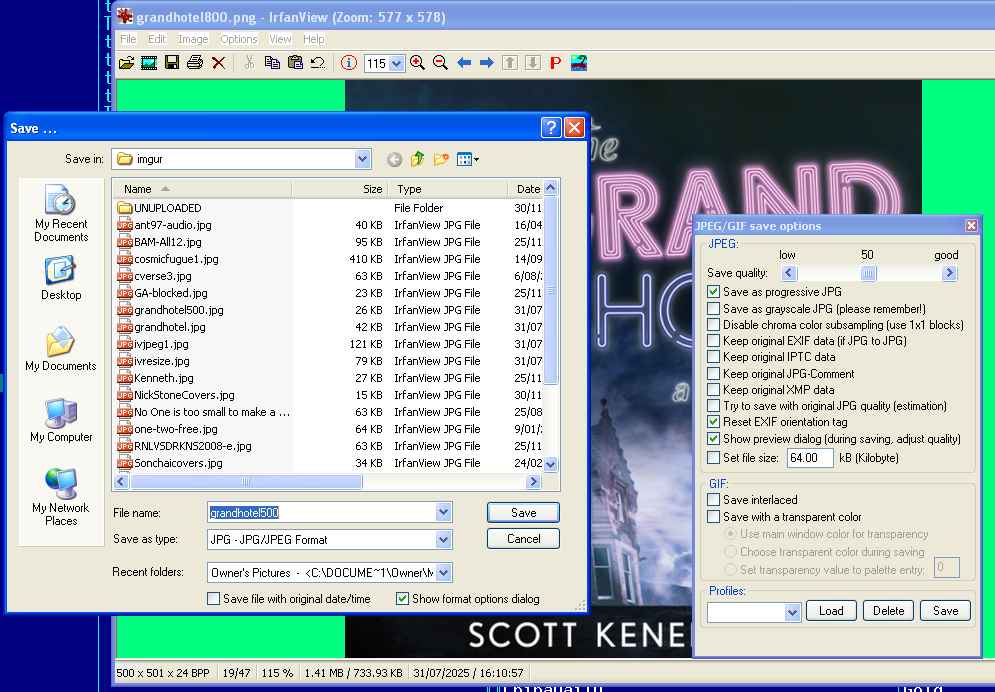Go to previous image with blue left arrow
This screenshot has height=692, width=995.
click(x=464, y=63)
